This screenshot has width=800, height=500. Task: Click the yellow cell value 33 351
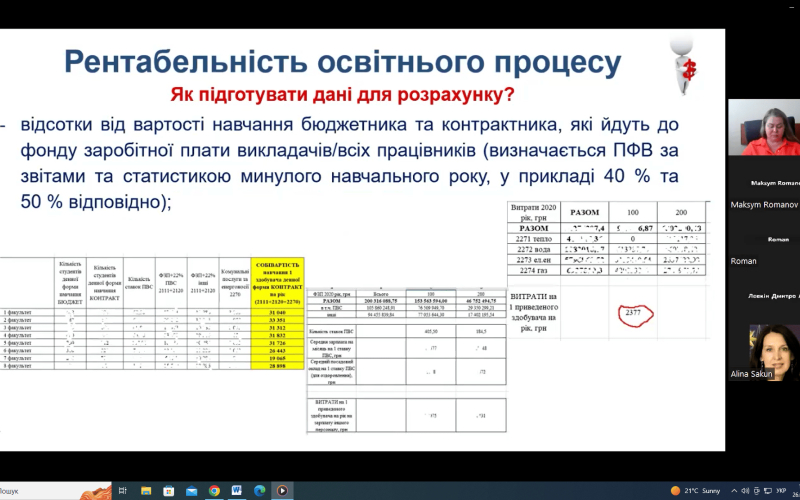[x=278, y=320]
